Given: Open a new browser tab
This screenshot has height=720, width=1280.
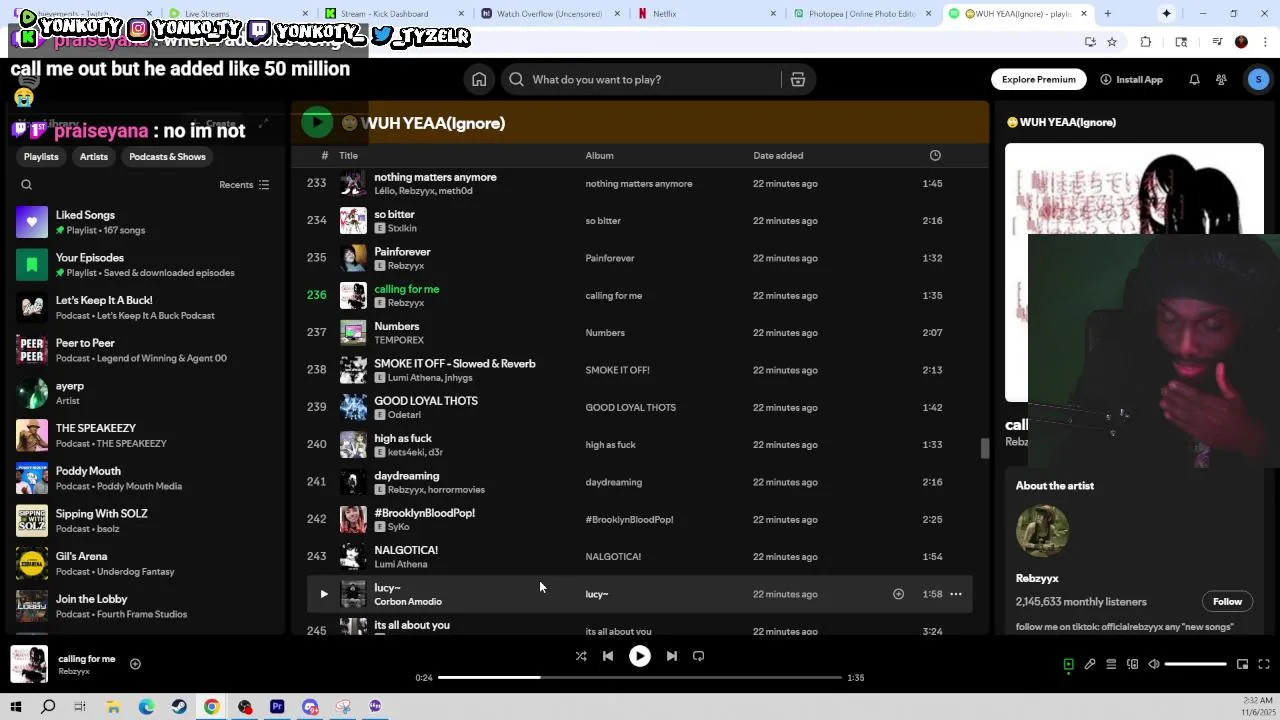Looking at the screenshot, I should [1107, 14].
